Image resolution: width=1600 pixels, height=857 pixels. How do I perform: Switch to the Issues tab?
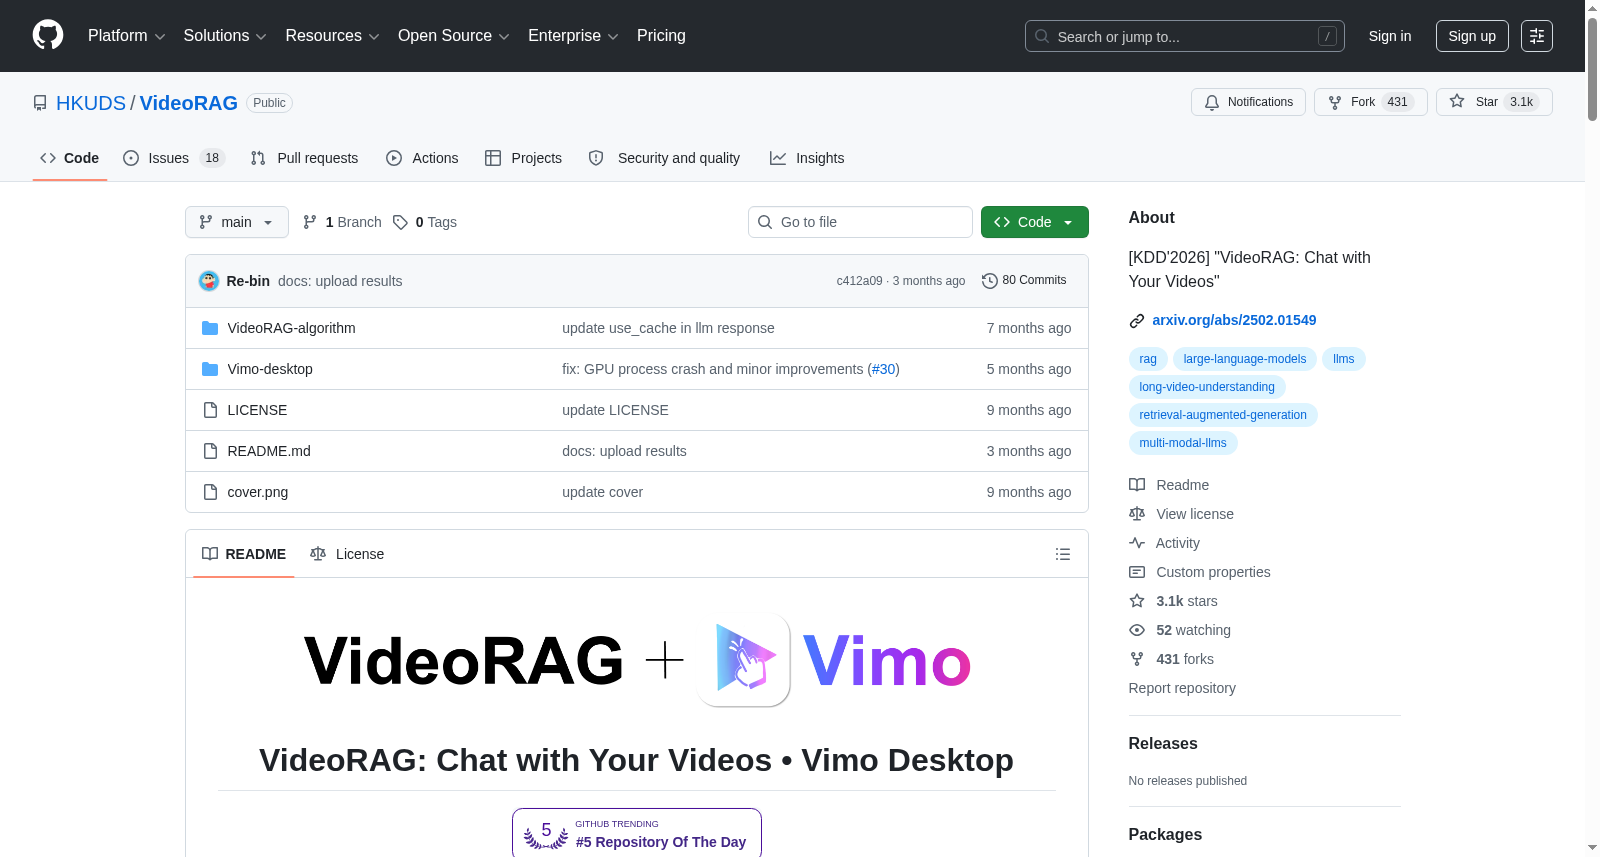[x=174, y=158]
